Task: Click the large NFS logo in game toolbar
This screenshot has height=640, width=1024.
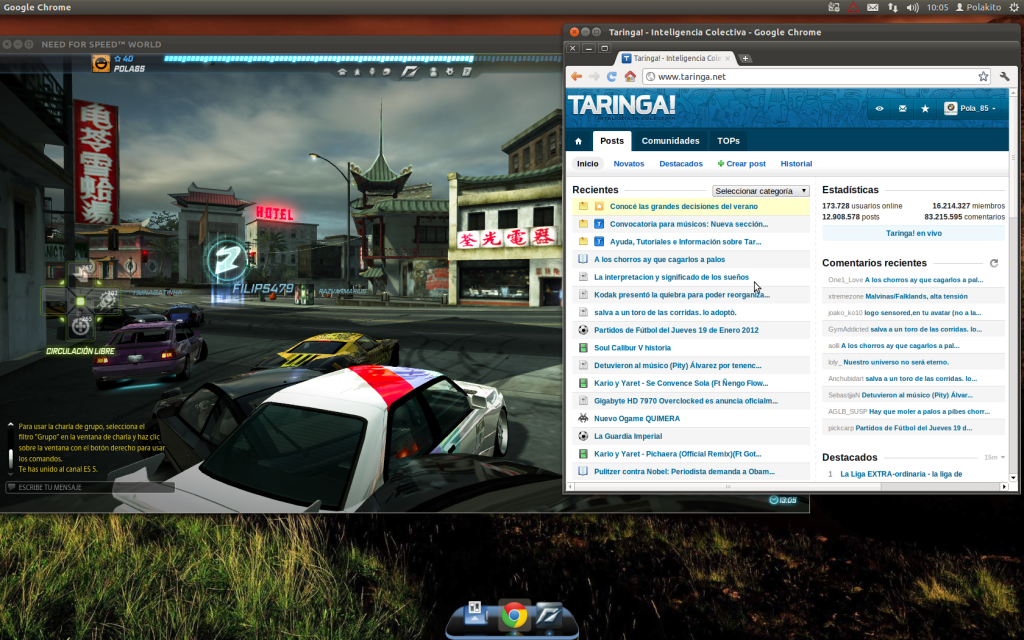Action: click(409, 72)
